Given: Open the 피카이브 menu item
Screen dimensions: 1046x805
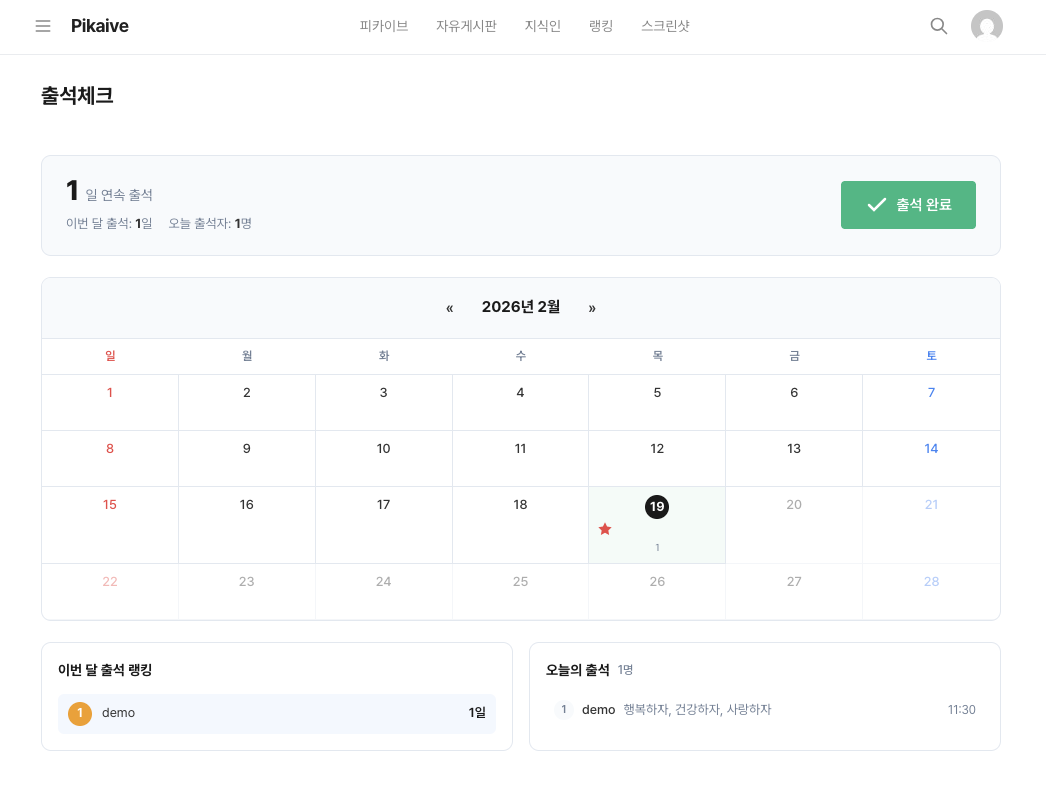Looking at the screenshot, I should (x=384, y=26).
